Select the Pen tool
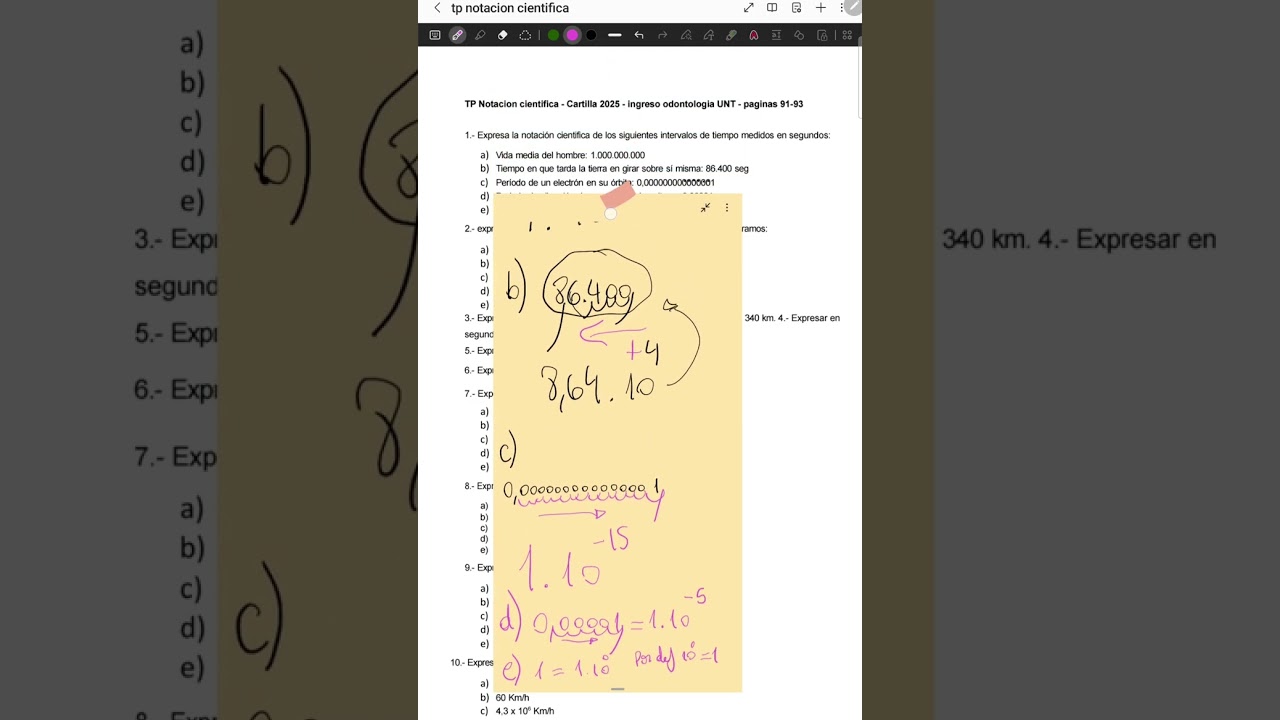The image size is (1280, 720). click(x=457, y=35)
